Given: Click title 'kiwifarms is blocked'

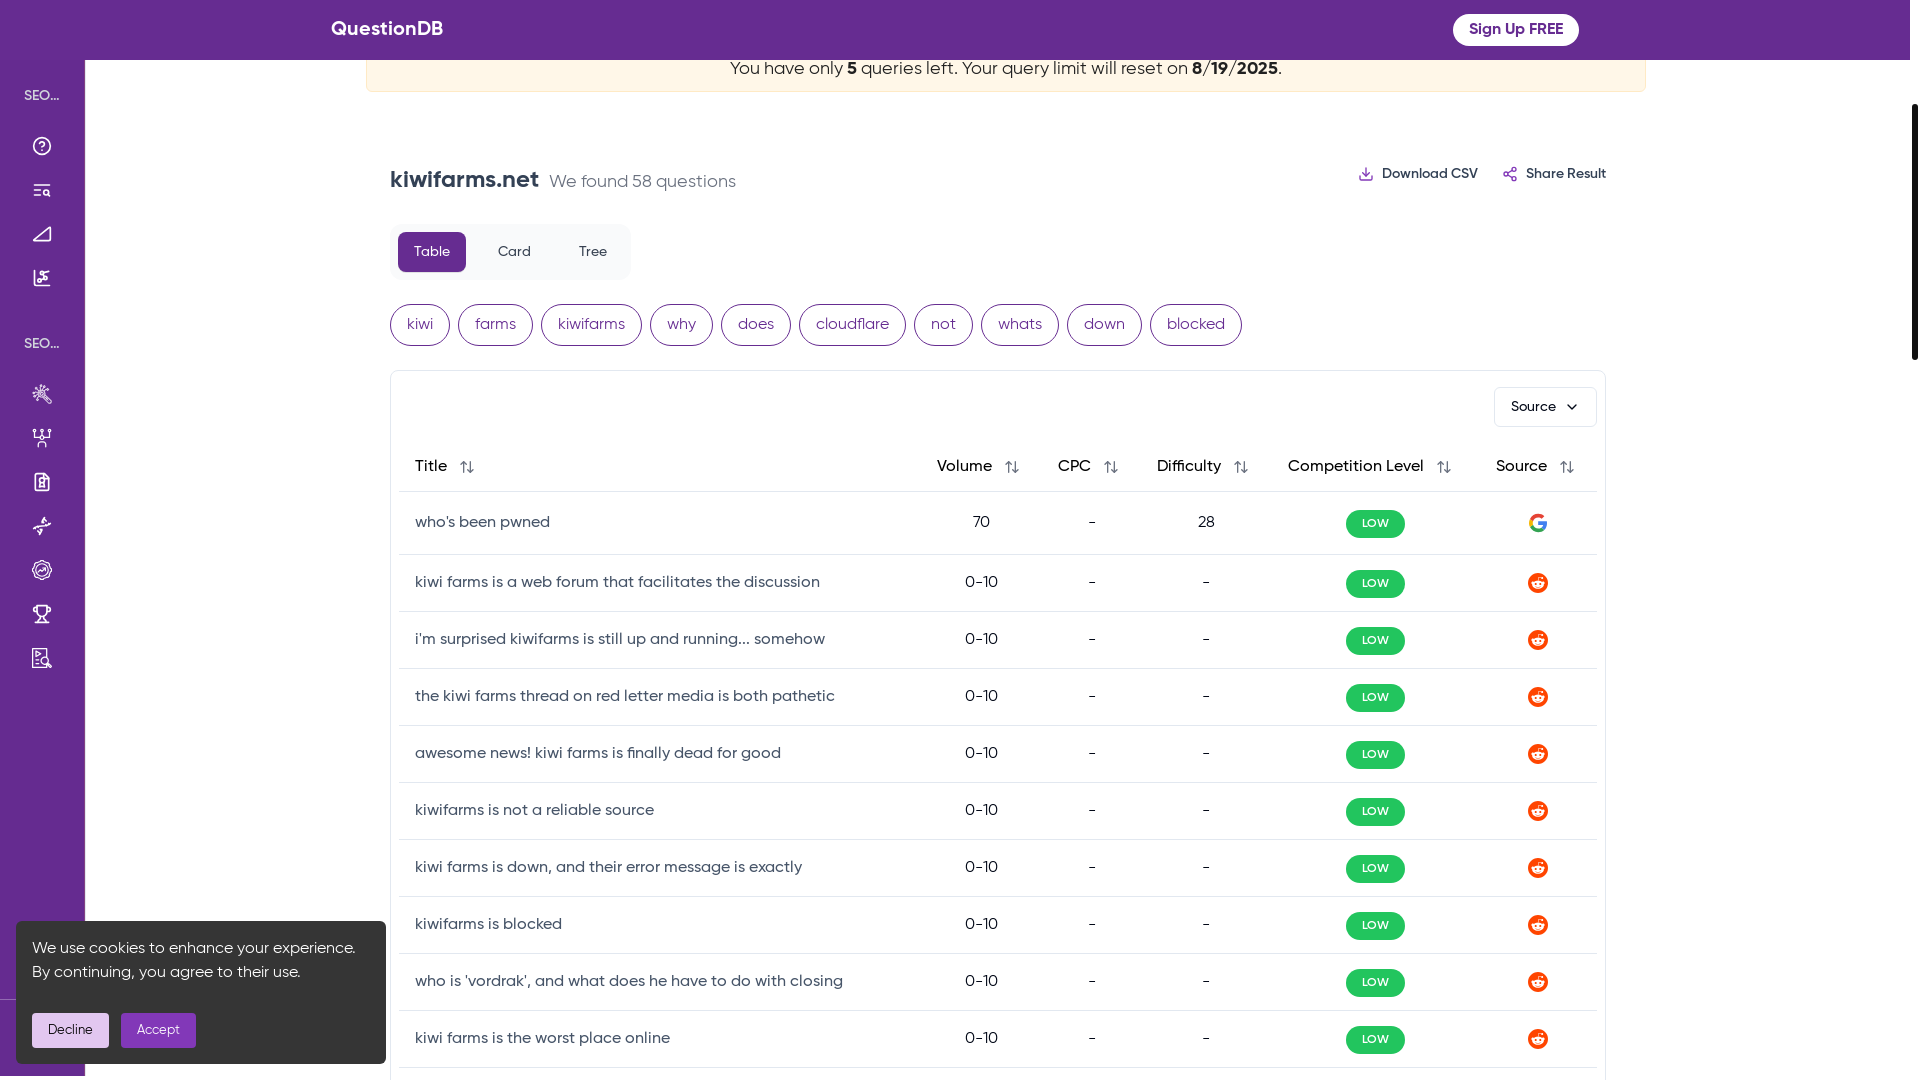Looking at the screenshot, I should coord(488,925).
